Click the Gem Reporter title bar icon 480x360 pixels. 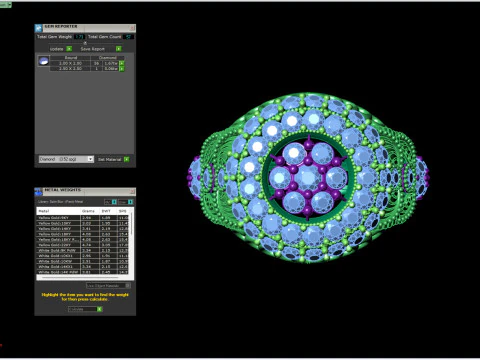[39, 28]
